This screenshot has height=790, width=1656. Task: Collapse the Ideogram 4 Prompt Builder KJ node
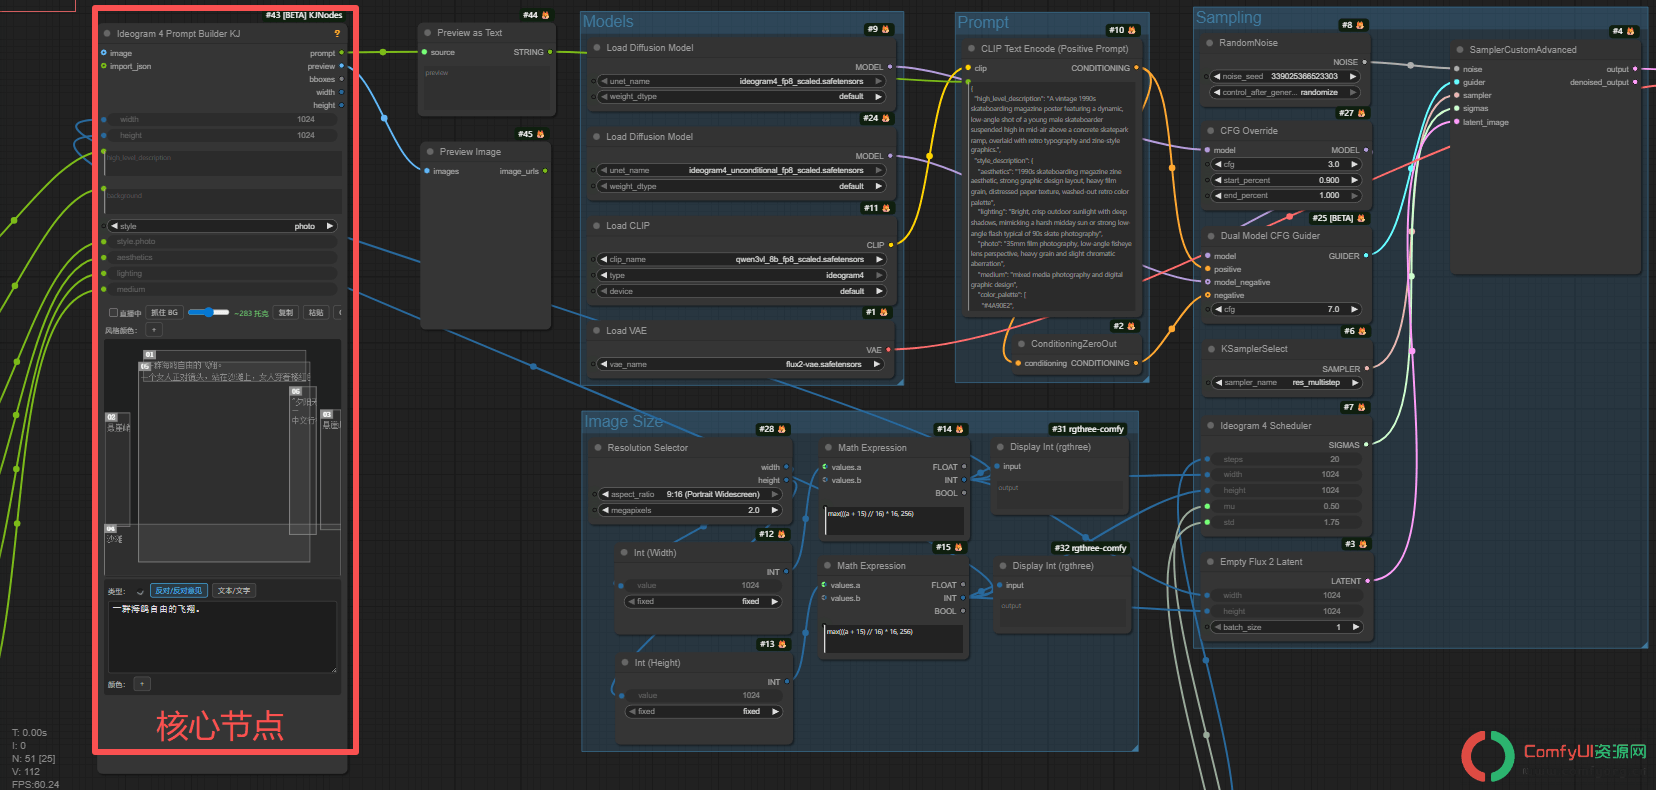tap(107, 34)
